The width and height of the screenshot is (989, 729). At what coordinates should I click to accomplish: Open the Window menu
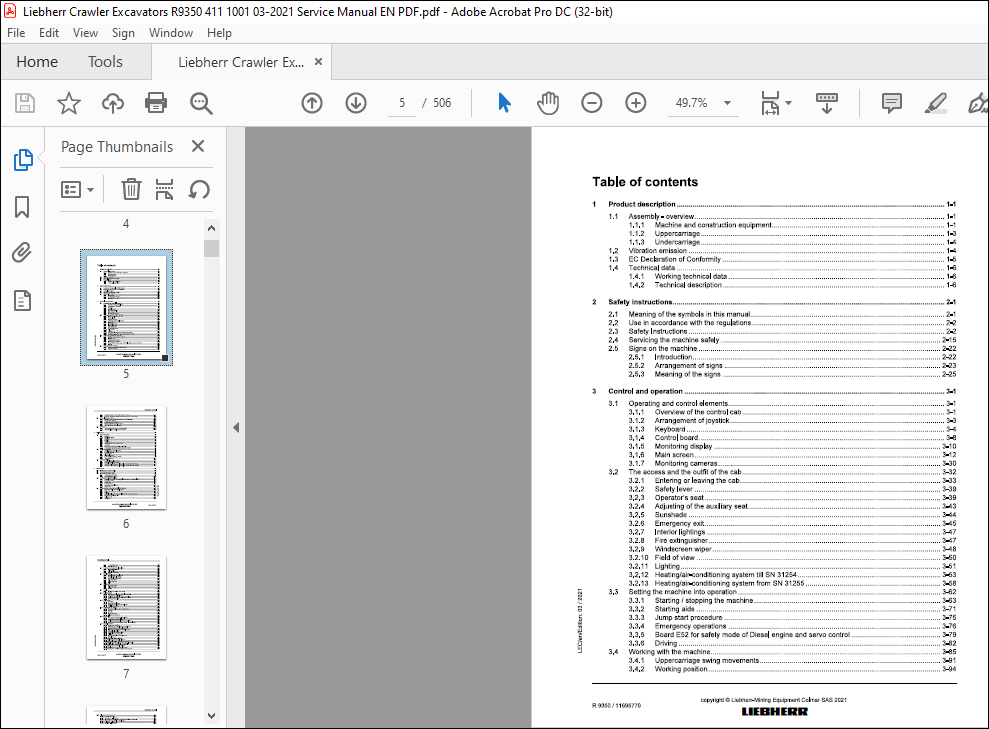tap(171, 33)
